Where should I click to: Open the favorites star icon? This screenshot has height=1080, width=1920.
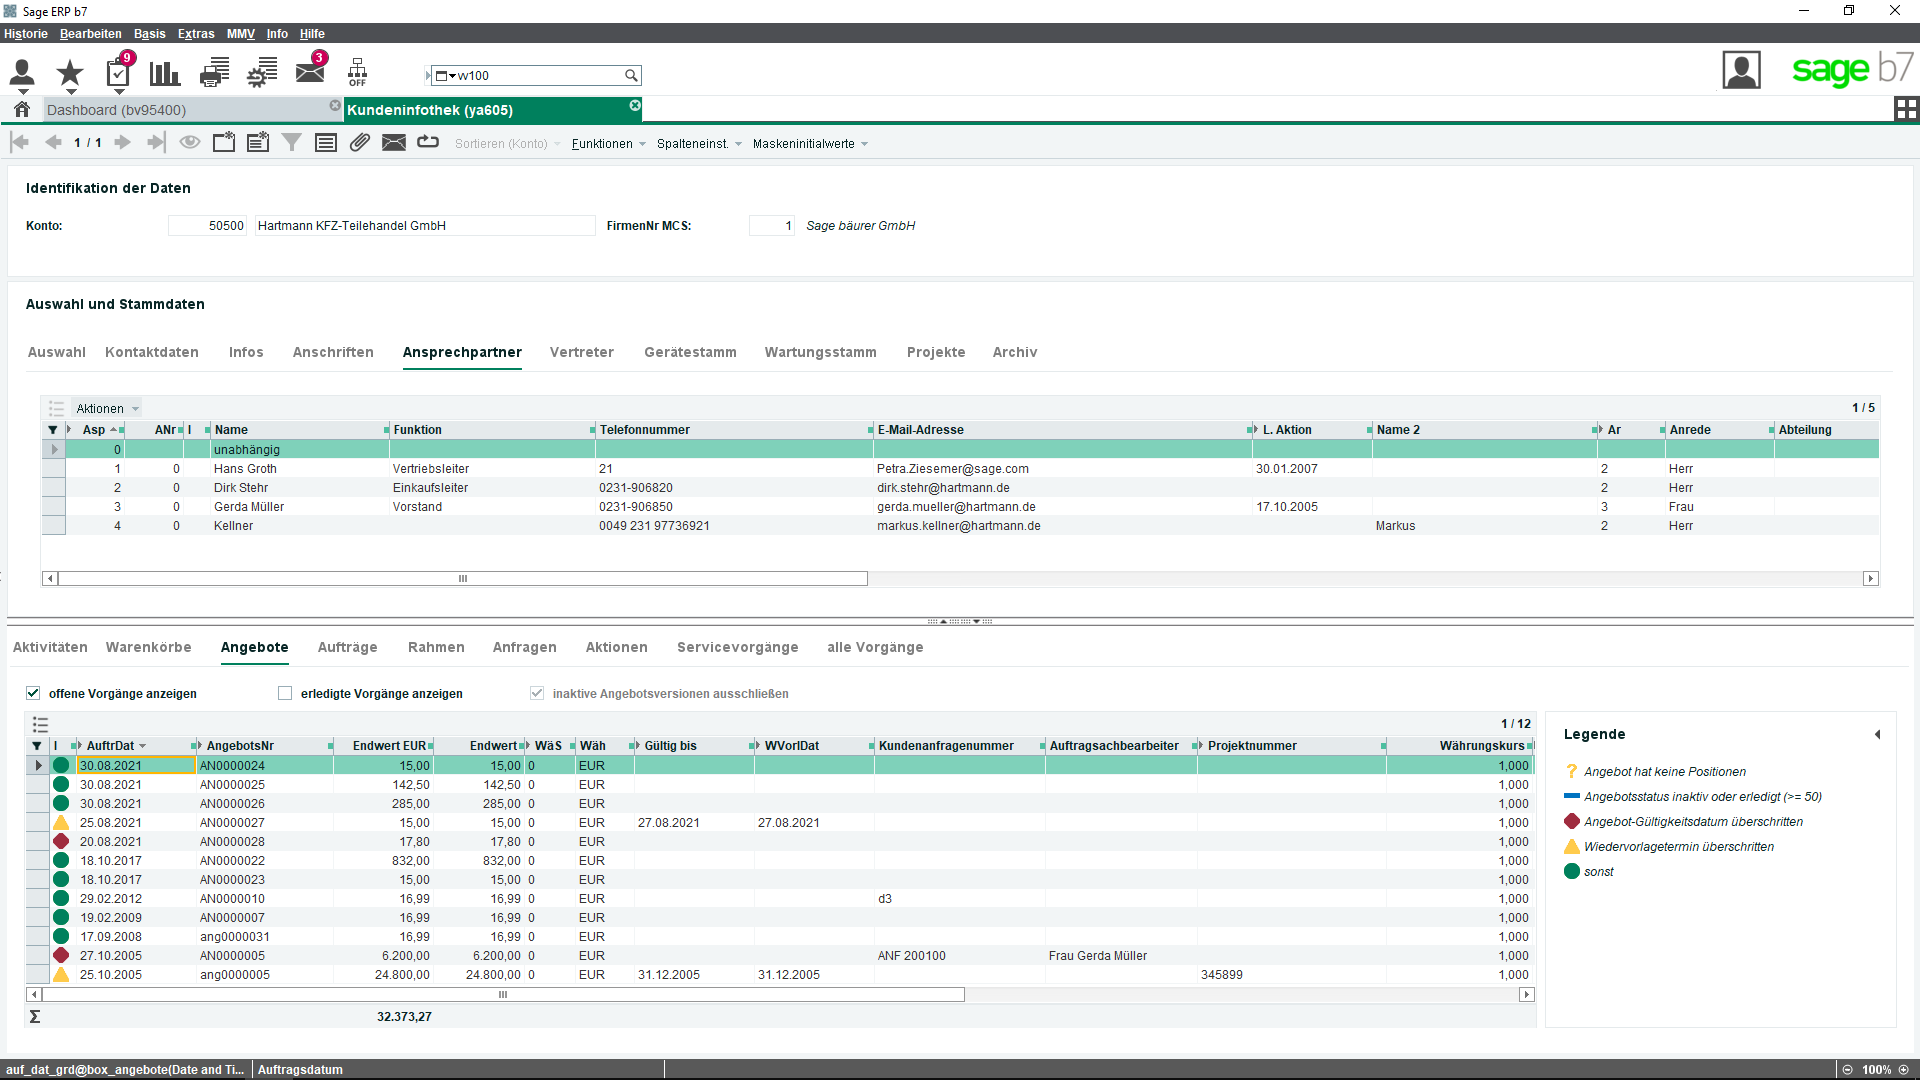tap(70, 72)
